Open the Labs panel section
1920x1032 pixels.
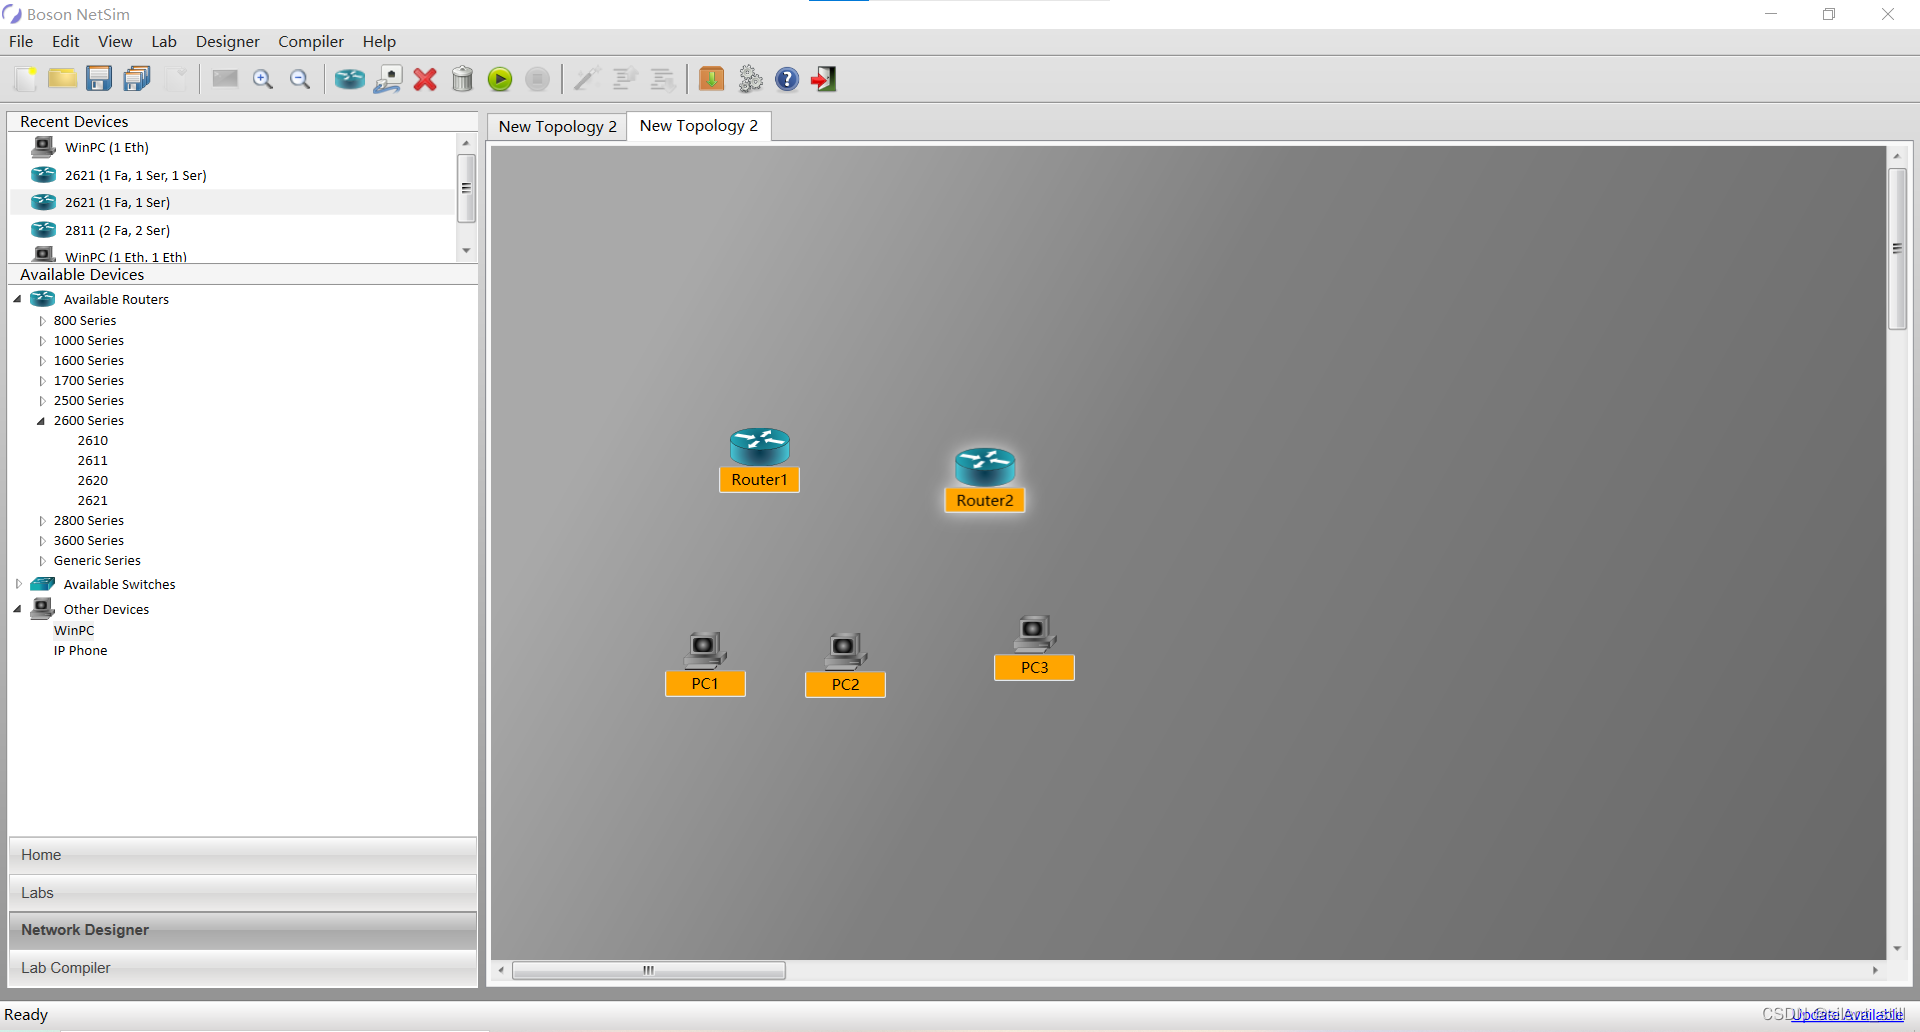243,893
